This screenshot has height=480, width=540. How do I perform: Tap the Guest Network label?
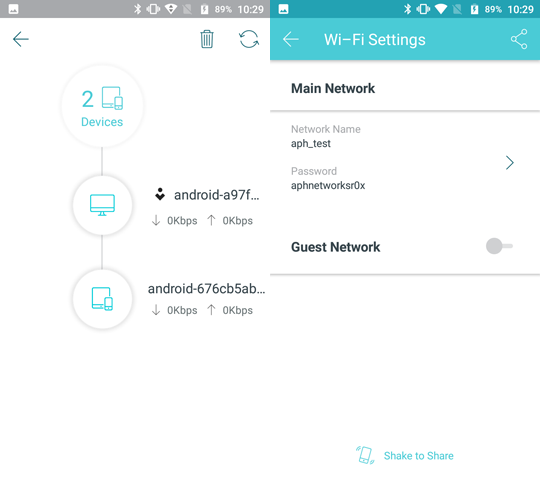coord(335,247)
